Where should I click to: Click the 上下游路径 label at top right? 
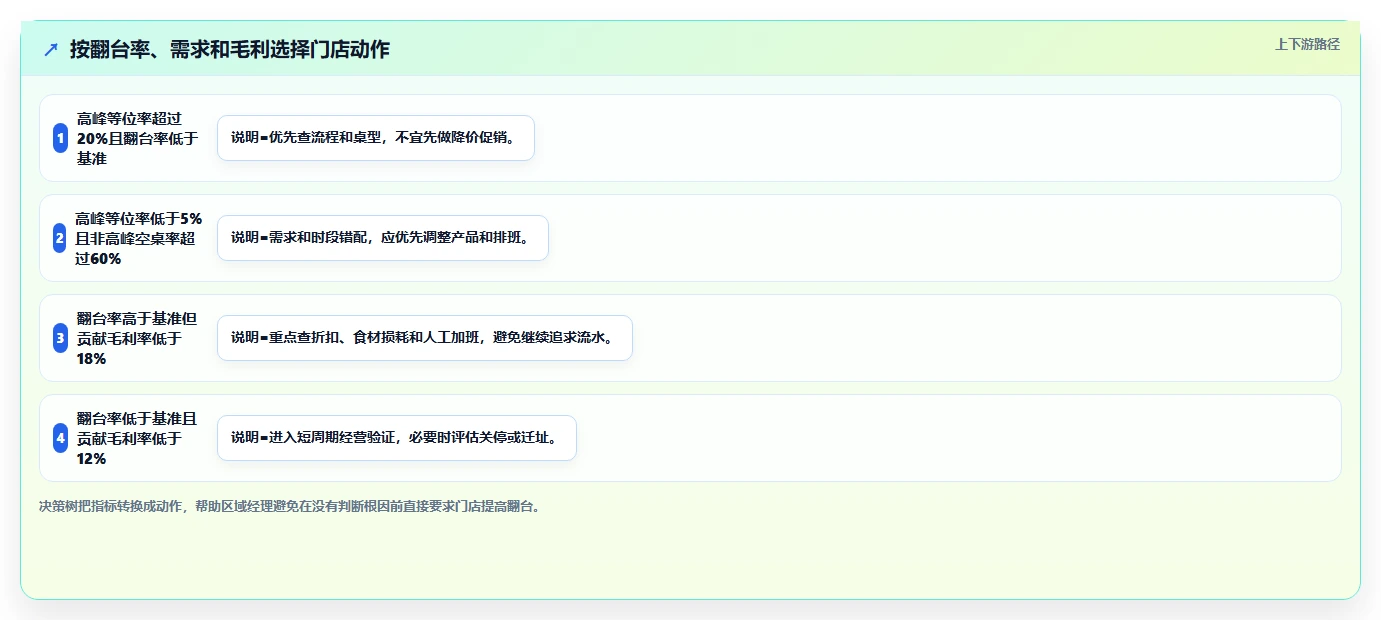(x=1307, y=44)
